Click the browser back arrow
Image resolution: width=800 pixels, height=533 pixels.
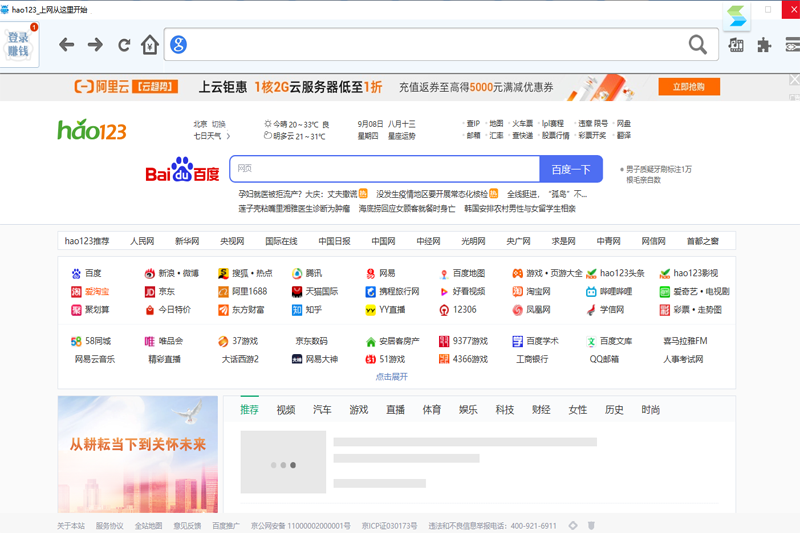66,45
